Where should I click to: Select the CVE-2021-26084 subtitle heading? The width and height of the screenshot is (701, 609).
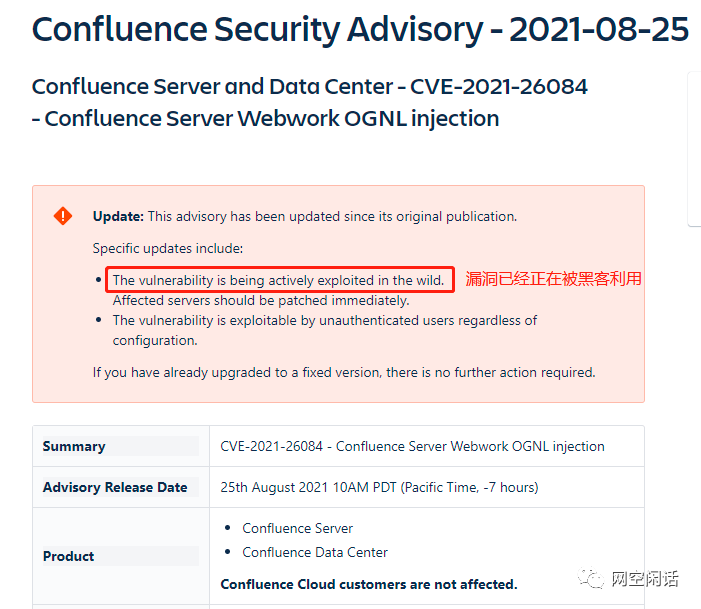pyautogui.click(x=310, y=102)
